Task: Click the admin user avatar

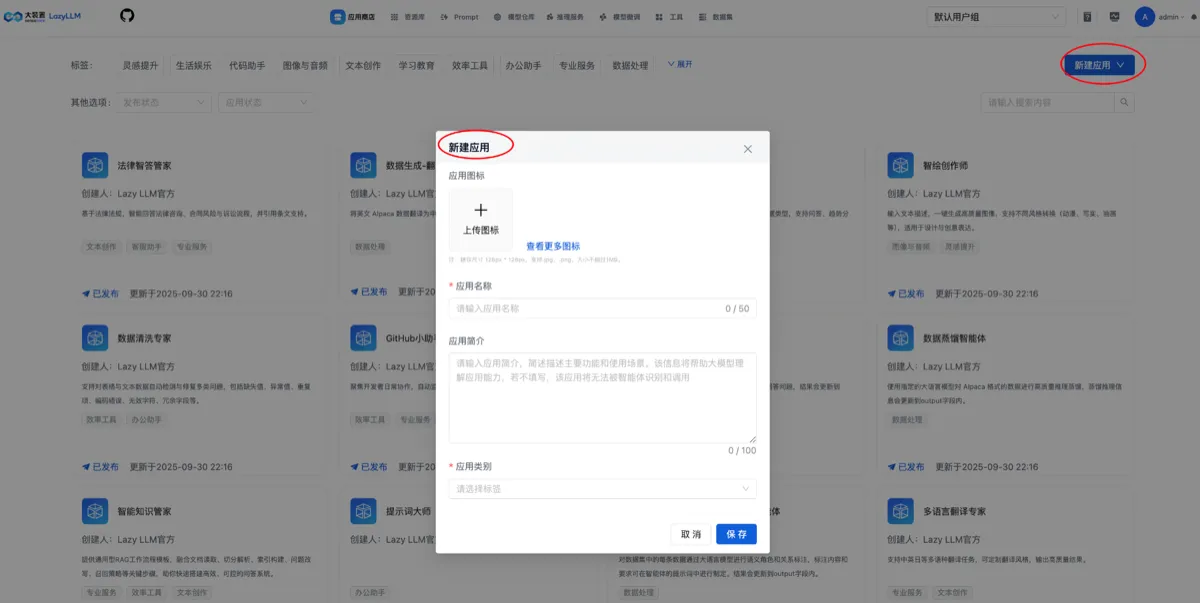Action: [x=1145, y=17]
